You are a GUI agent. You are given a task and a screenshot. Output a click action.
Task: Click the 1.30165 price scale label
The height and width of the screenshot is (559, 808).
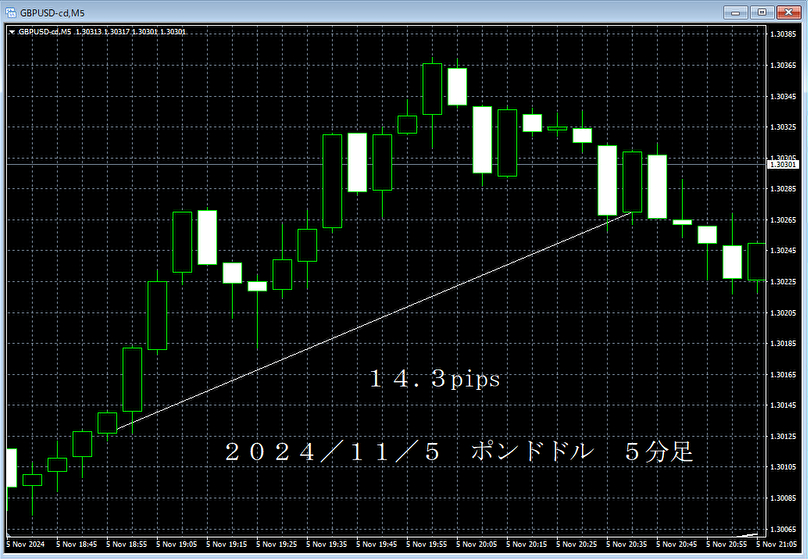783,375
